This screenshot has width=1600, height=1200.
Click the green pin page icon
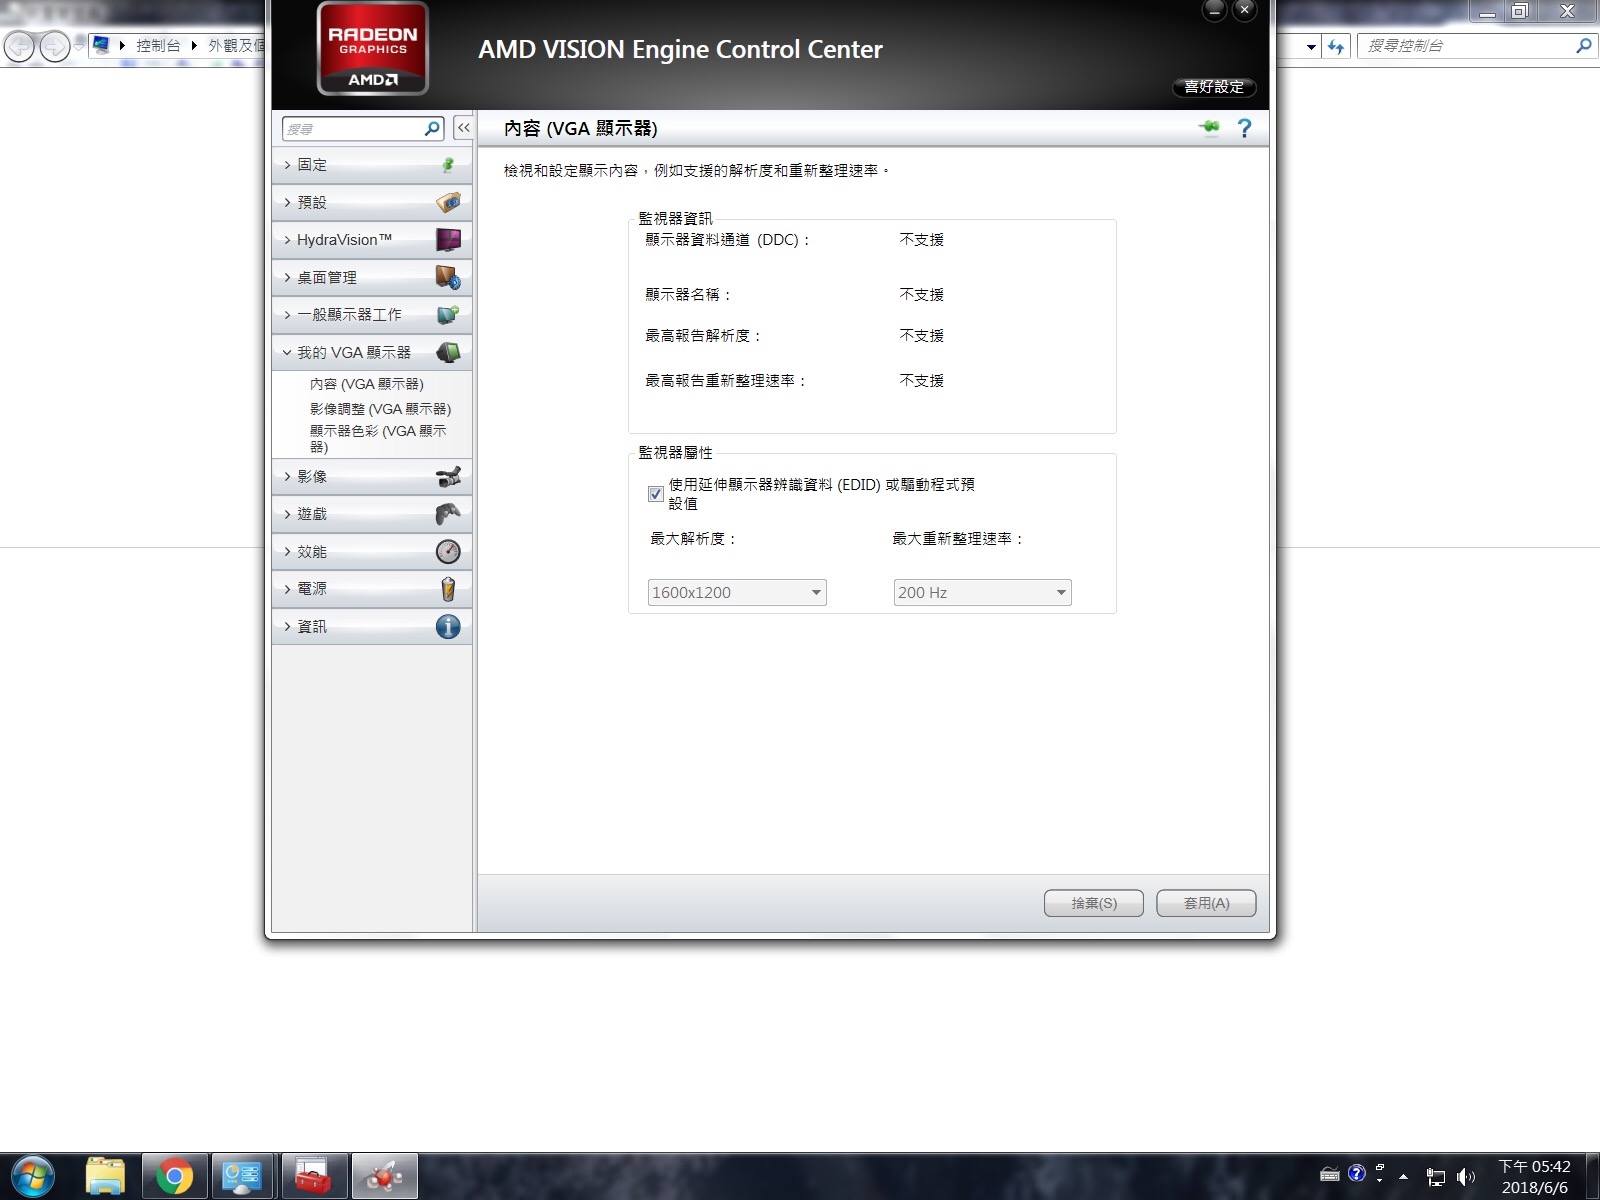tap(1210, 127)
